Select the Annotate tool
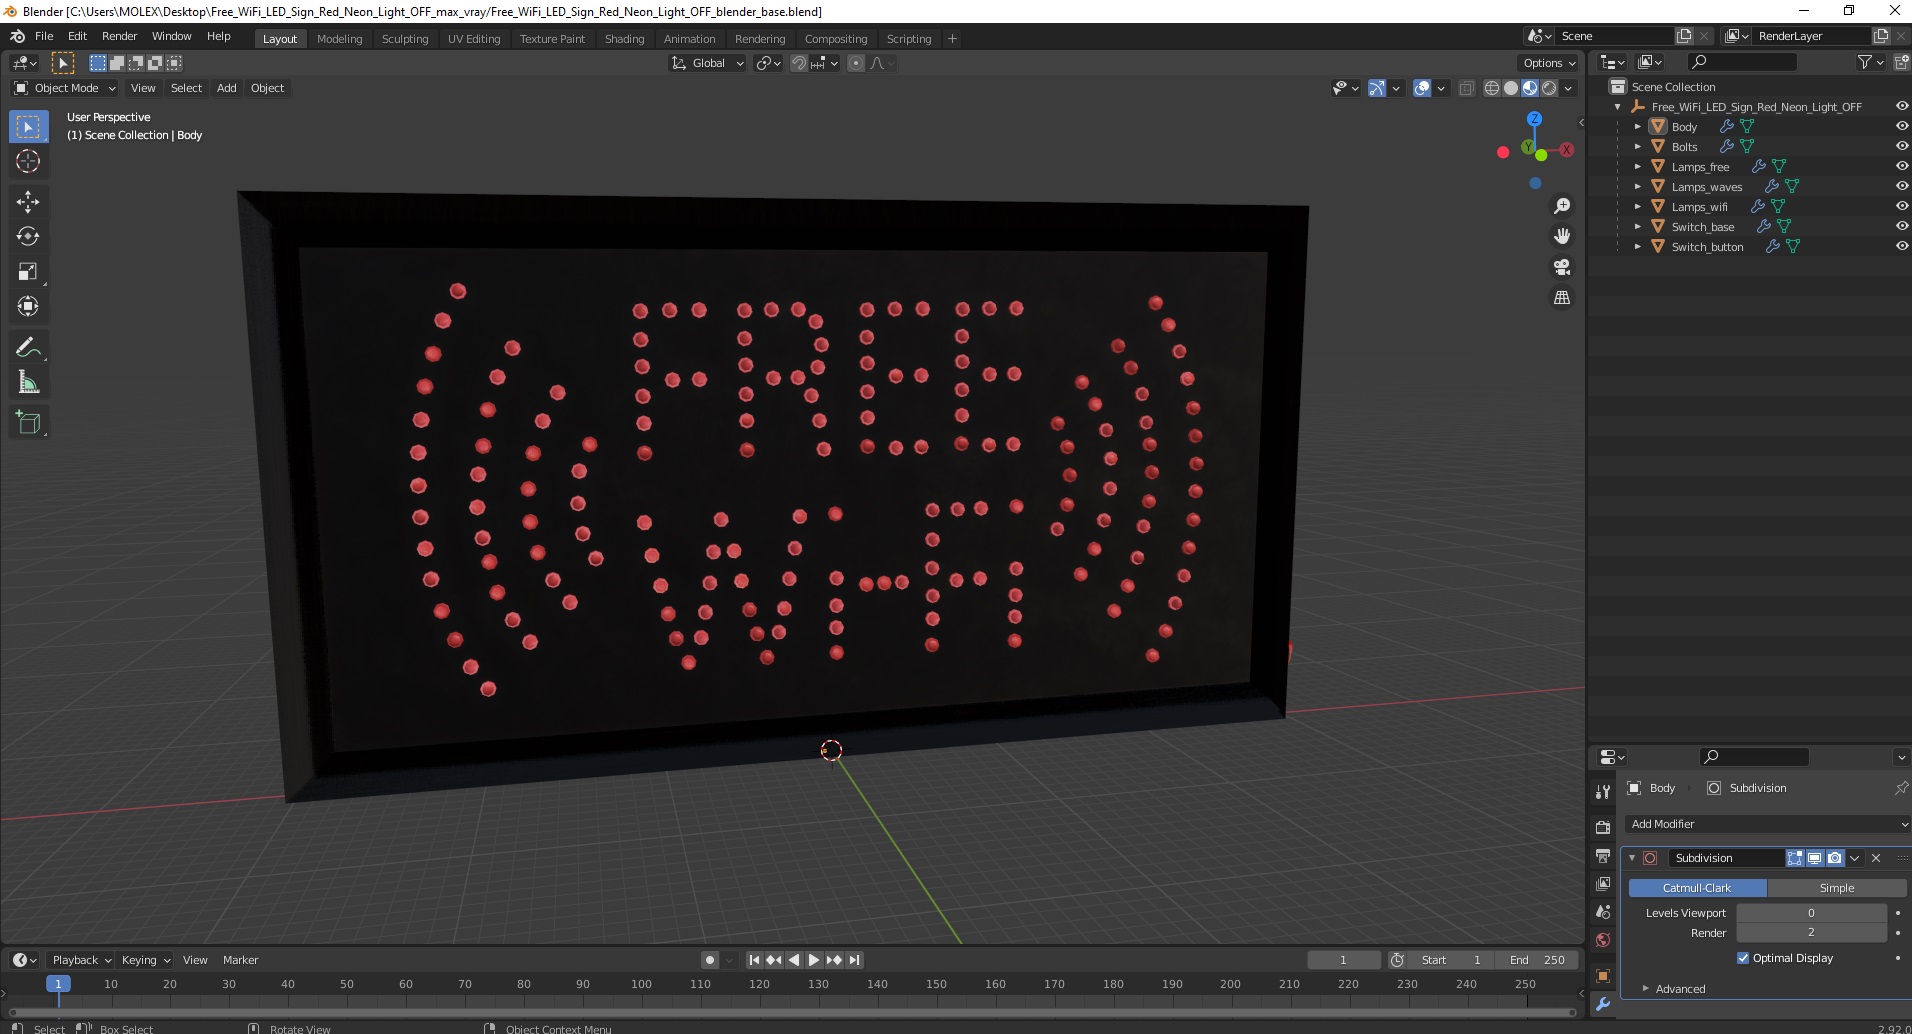This screenshot has height=1034, width=1912. (28, 348)
